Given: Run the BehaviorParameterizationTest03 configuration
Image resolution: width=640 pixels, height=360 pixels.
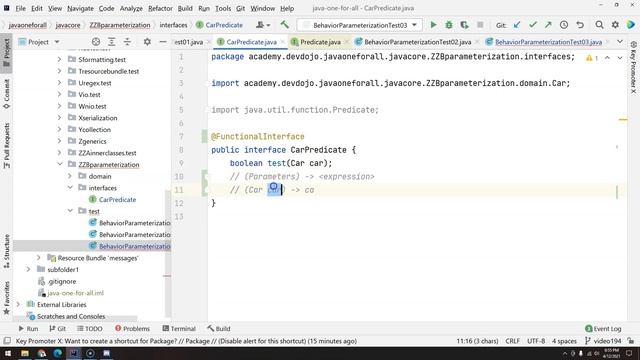Looking at the screenshot, I should pyautogui.click(x=433, y=25).
